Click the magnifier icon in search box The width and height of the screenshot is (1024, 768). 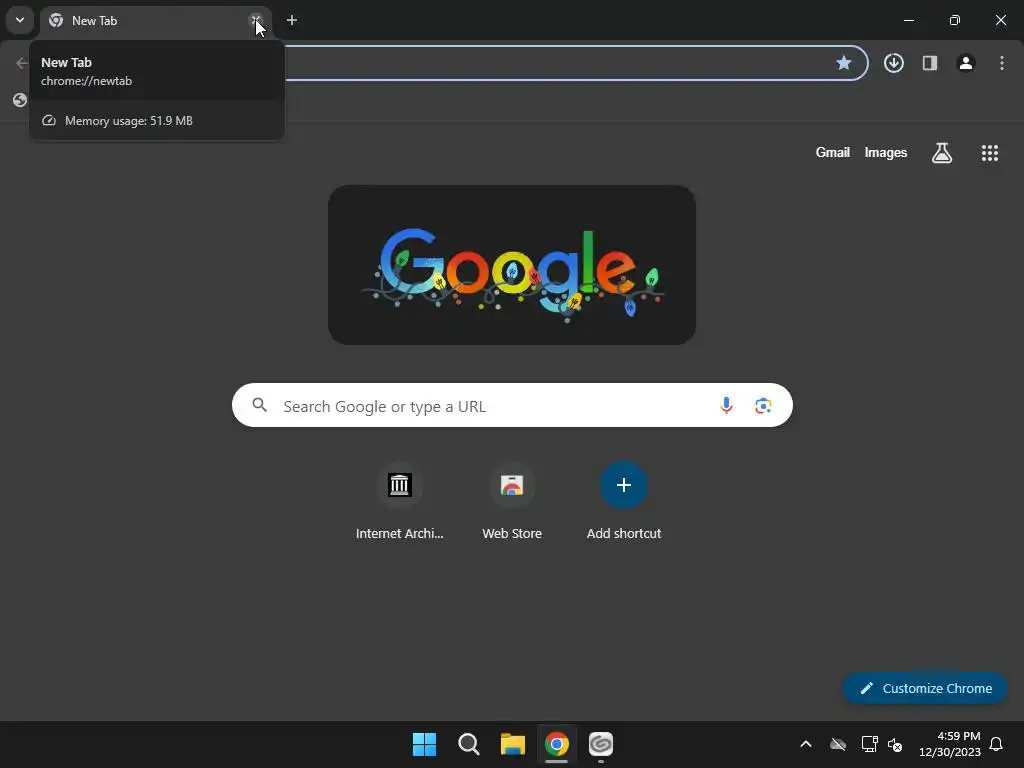coord(259,406)
